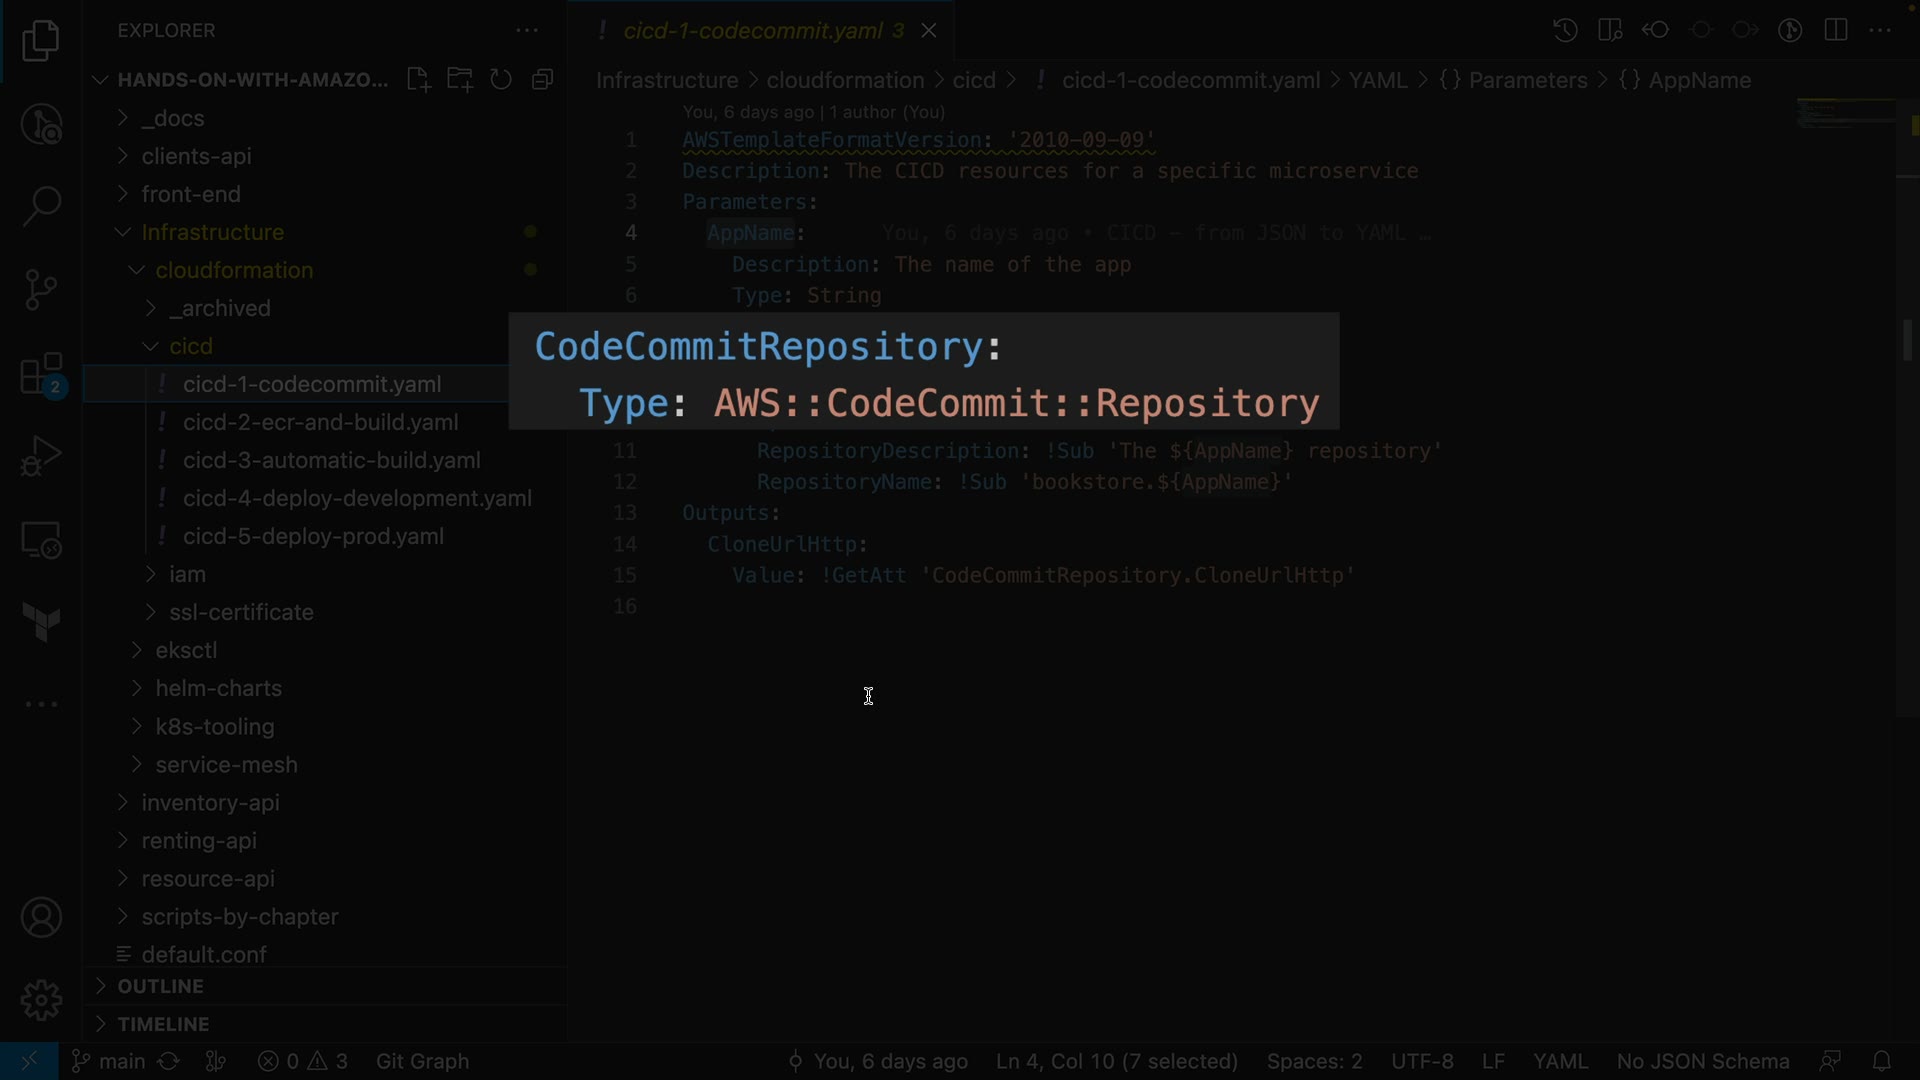
Task: Expand the helm-charts folder
Action: coord(218,688)
